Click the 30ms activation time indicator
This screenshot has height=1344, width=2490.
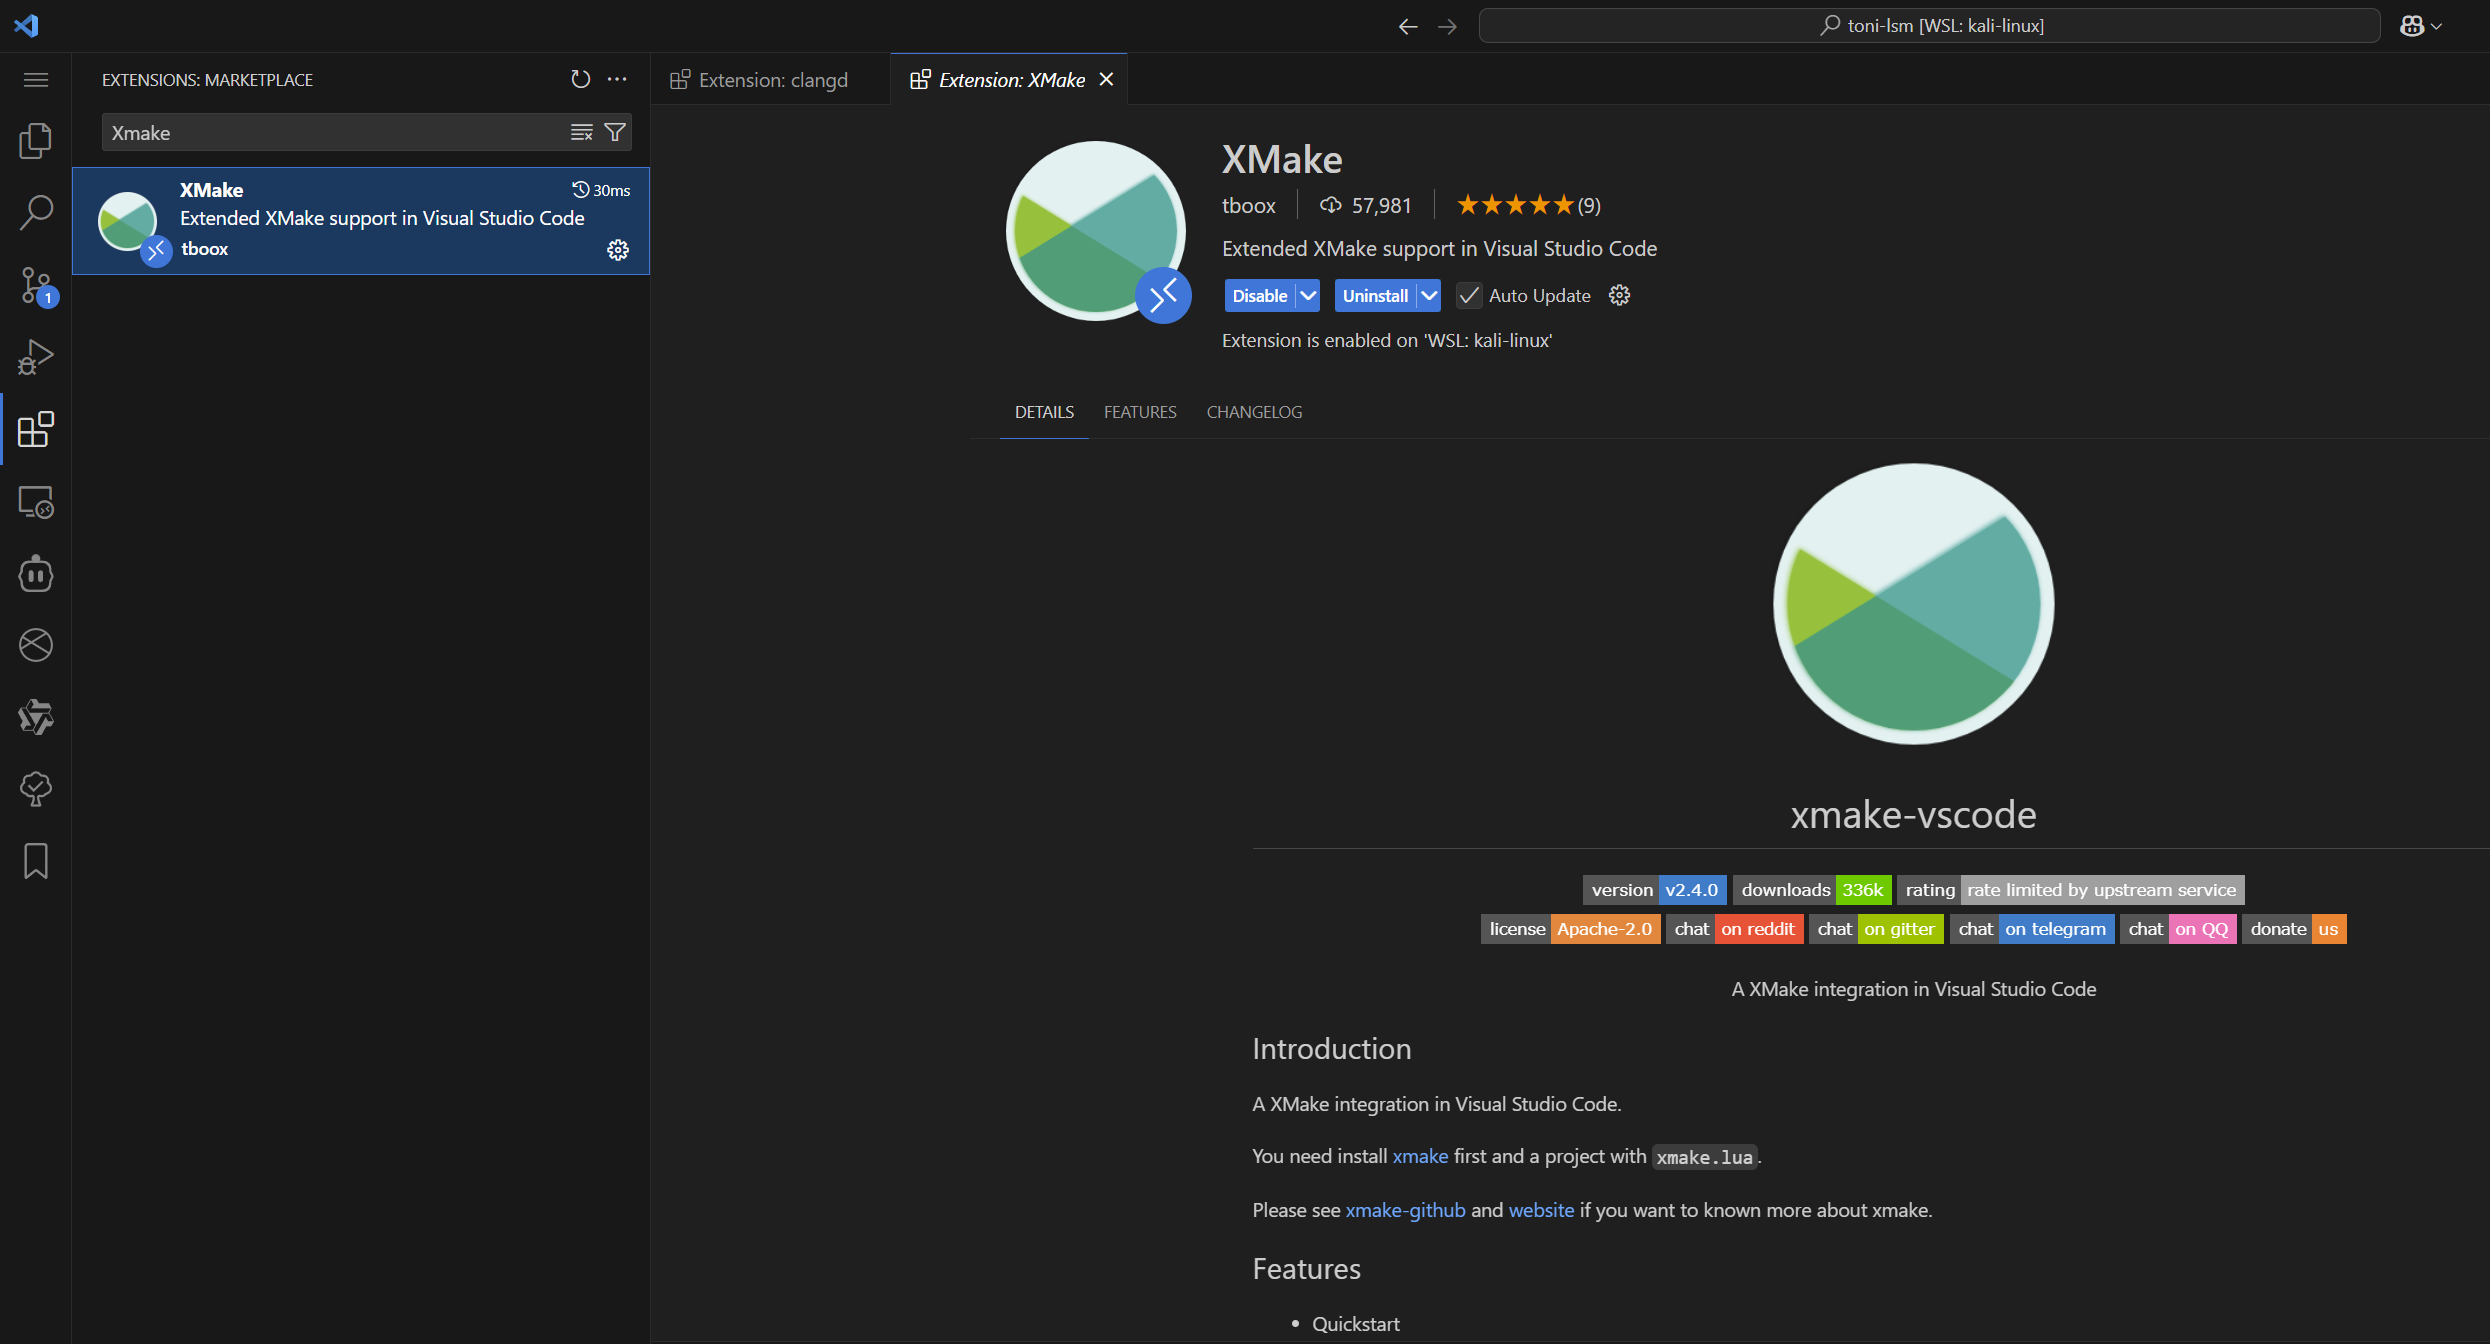[x=601, y=190]
